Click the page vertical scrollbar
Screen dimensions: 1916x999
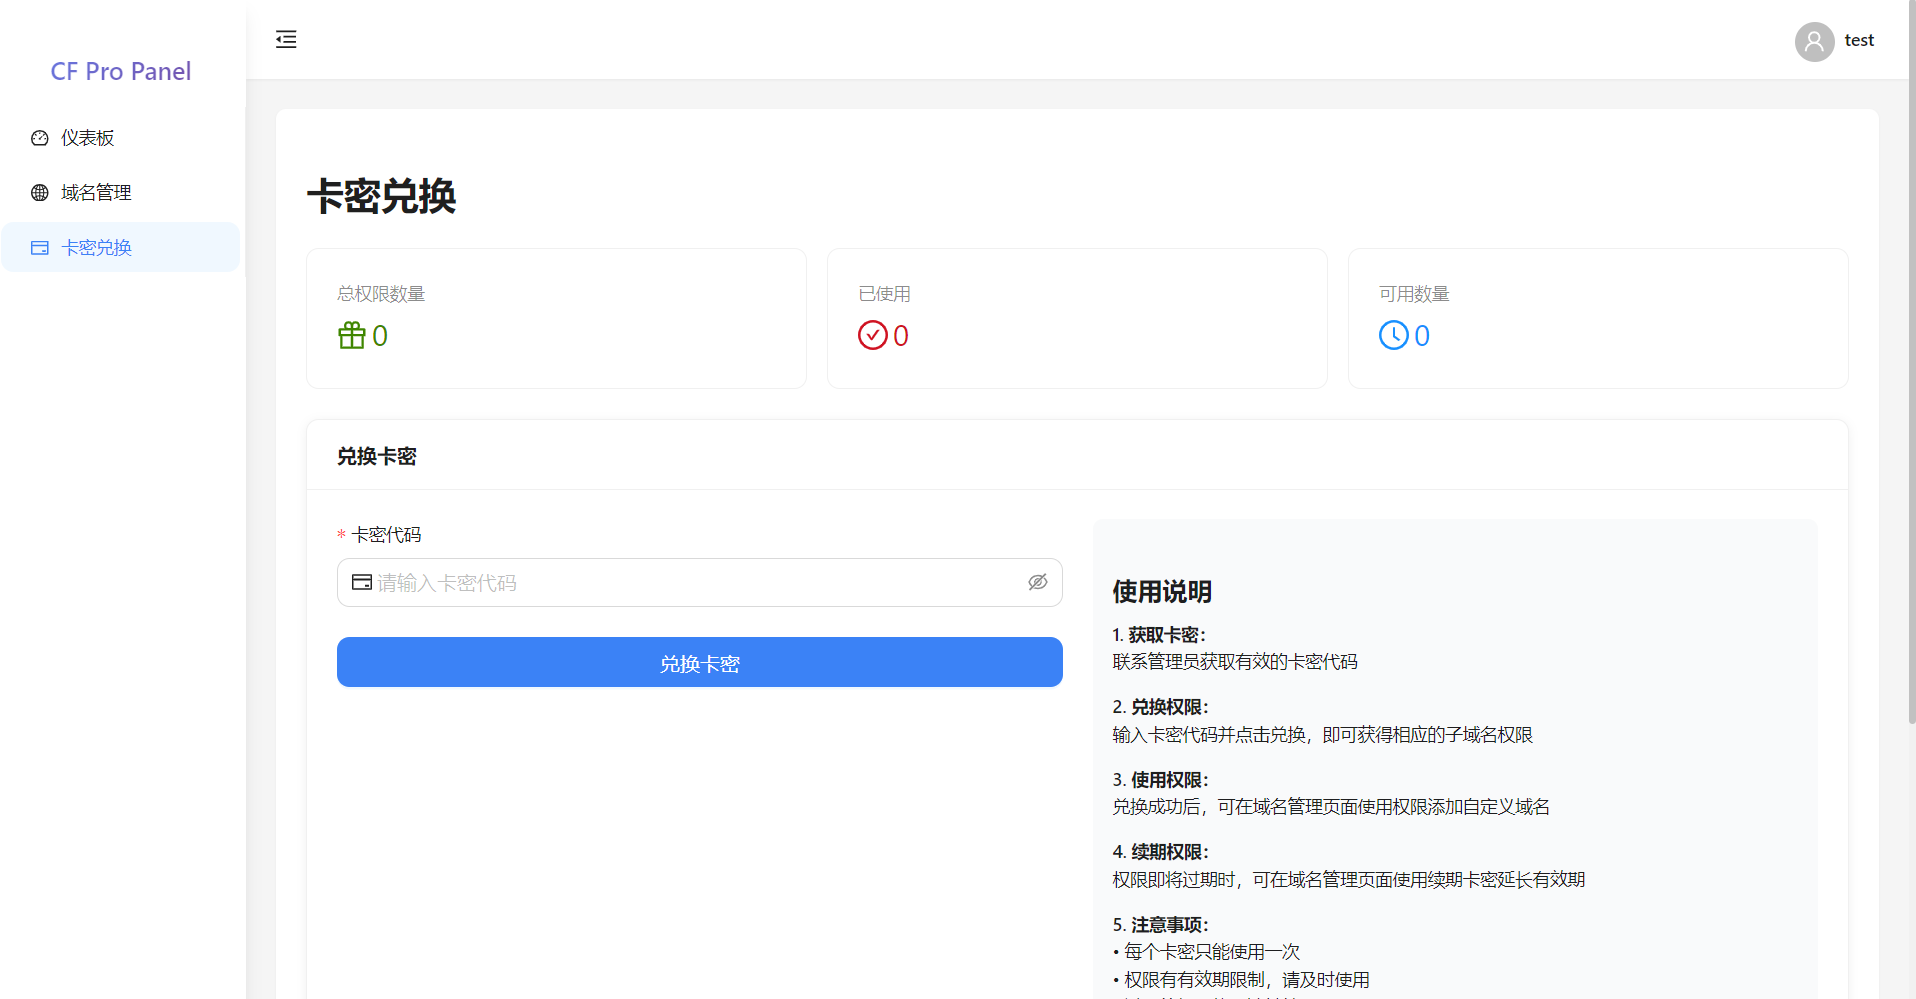click(x=1911, y=400)
